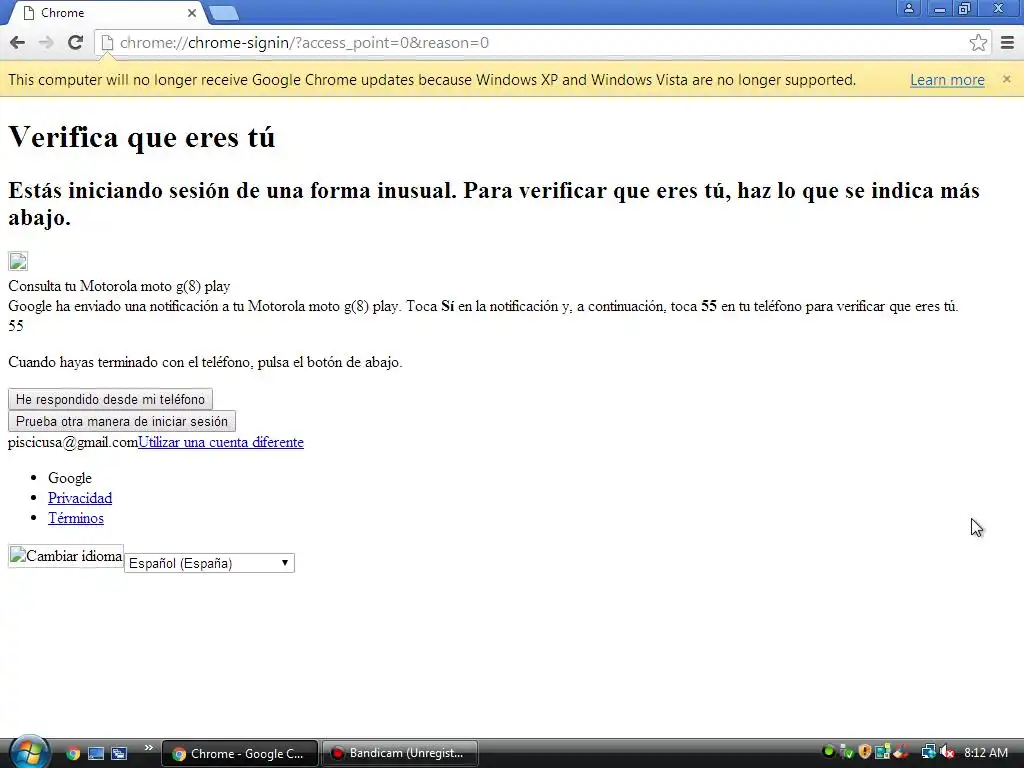Click the Show Desktop quick launch icon

[x=96, y=754]
